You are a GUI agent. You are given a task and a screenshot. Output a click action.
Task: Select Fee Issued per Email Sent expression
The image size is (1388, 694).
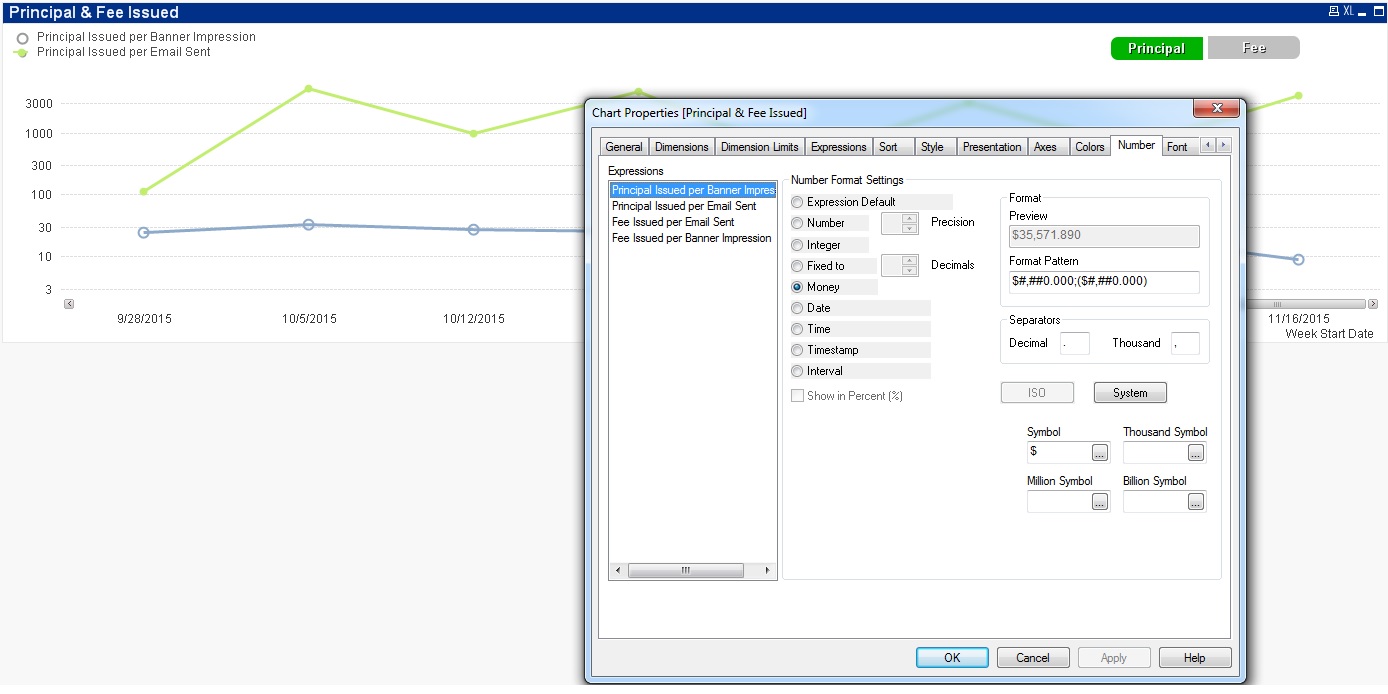point(692,222)
